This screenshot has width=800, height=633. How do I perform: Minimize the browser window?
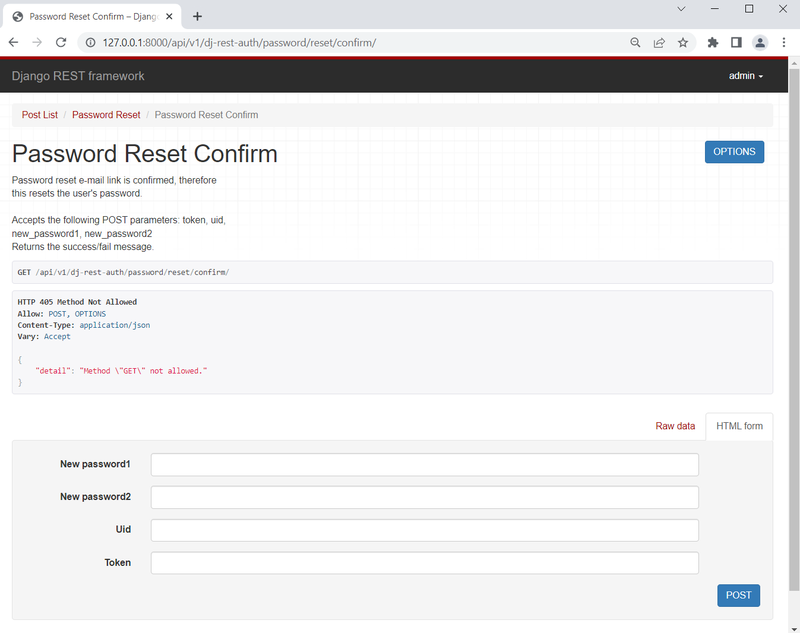click(715, 9)
